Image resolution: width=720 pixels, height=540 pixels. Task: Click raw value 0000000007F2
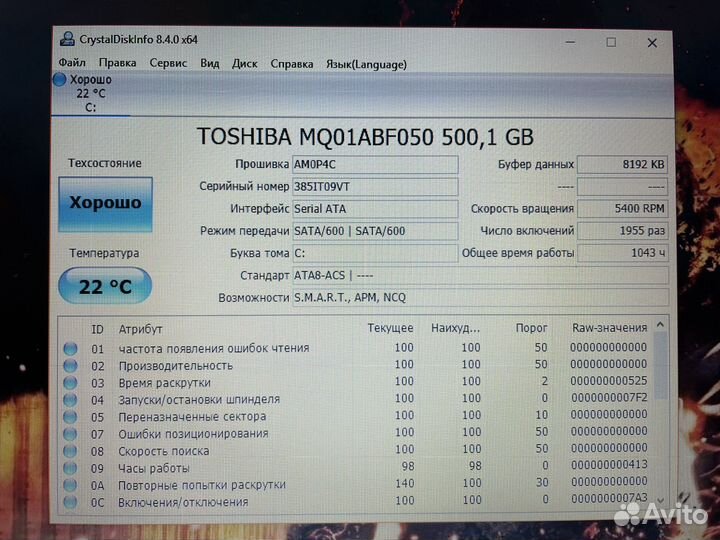click(x=609, y=398)
